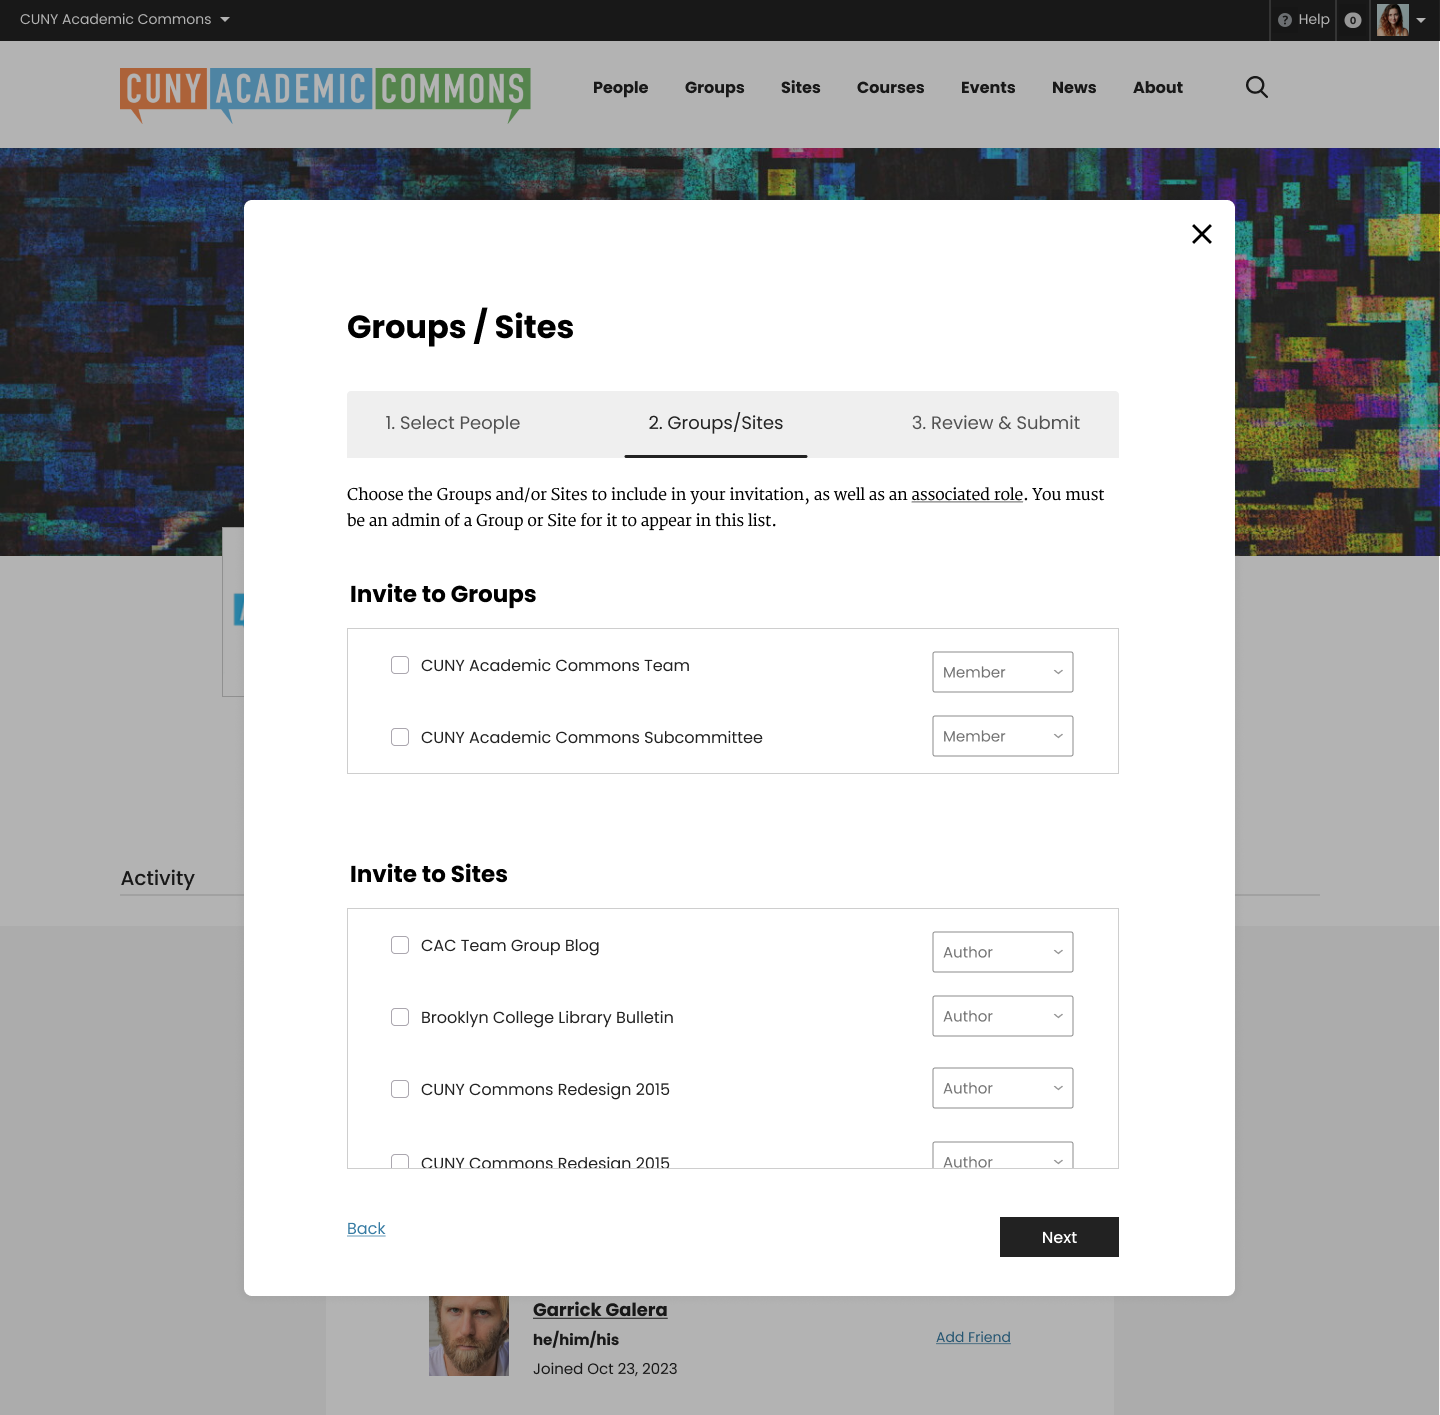Click the Next button
1440x1415 pixels.
click(1059, 1237)
